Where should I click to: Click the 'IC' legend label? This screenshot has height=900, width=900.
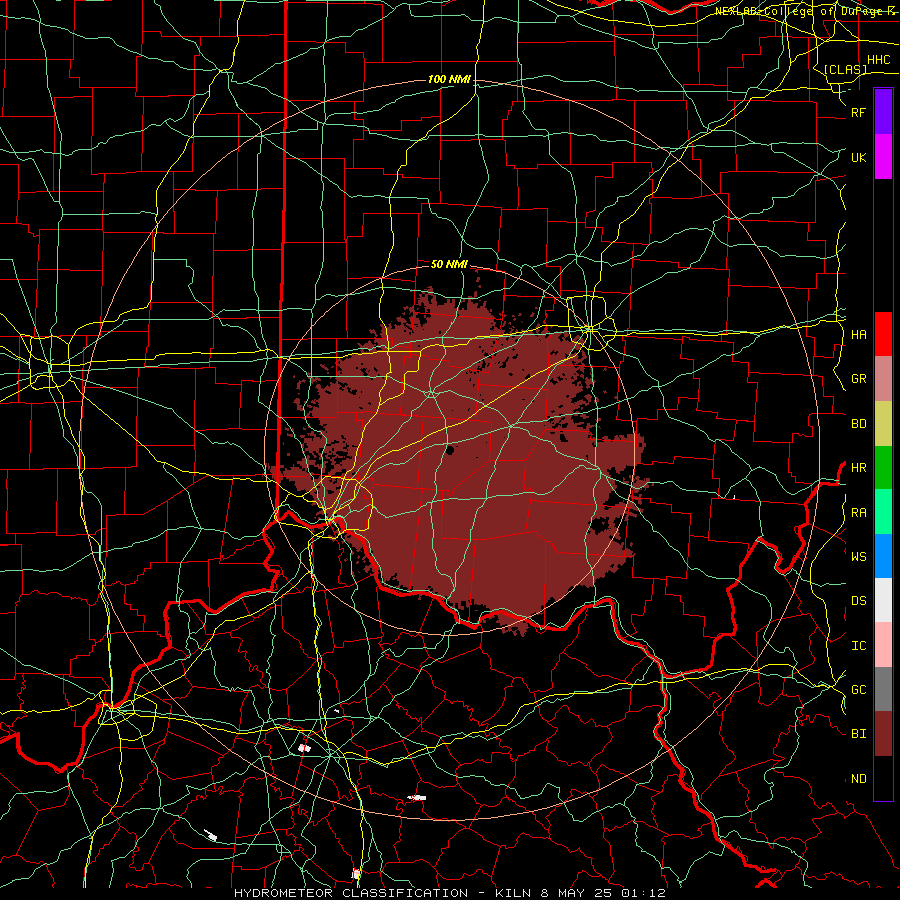[x=858, y=646]
